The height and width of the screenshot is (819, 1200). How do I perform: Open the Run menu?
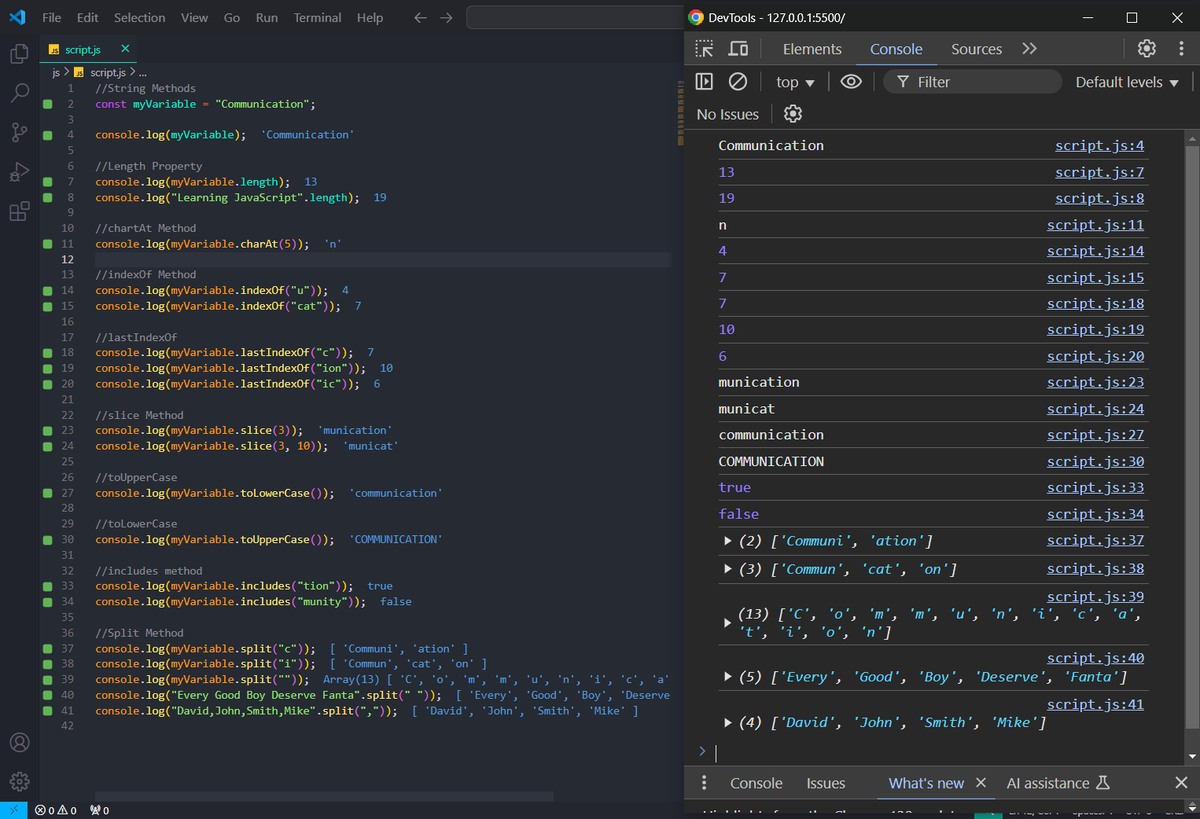coord(267,18)
